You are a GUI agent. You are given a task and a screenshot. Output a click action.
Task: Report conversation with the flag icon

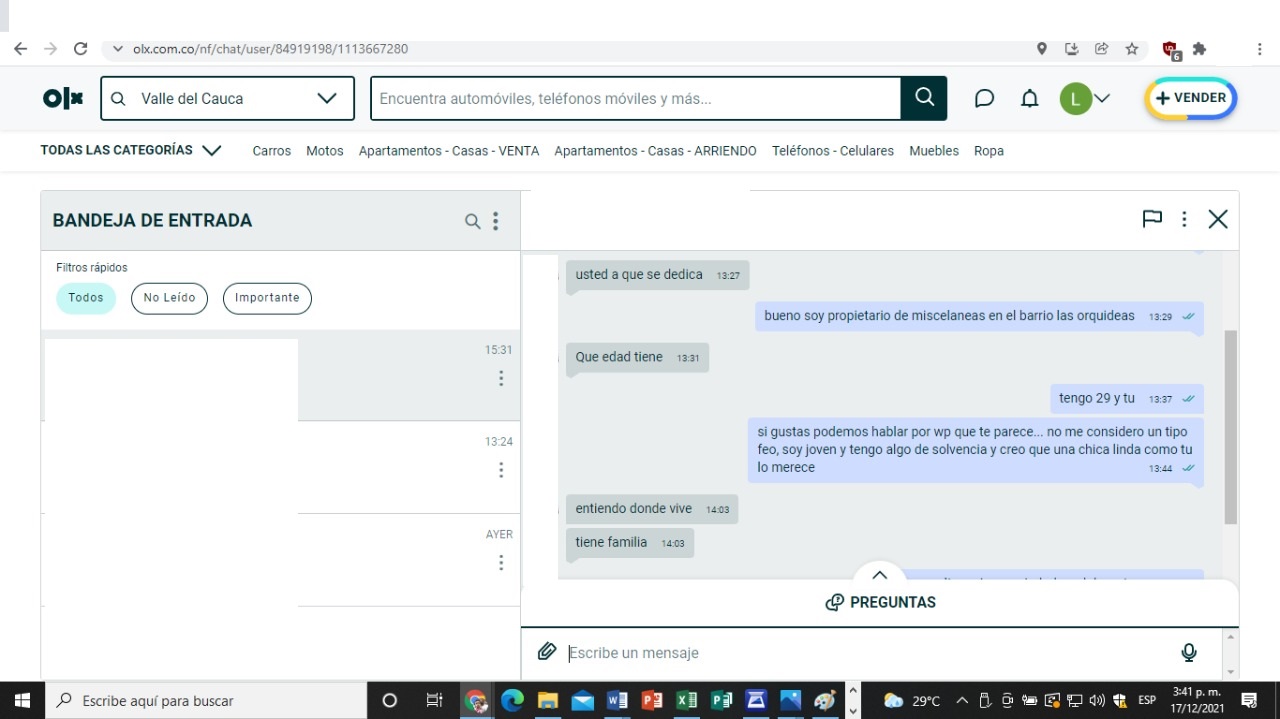coord(1152,219)
